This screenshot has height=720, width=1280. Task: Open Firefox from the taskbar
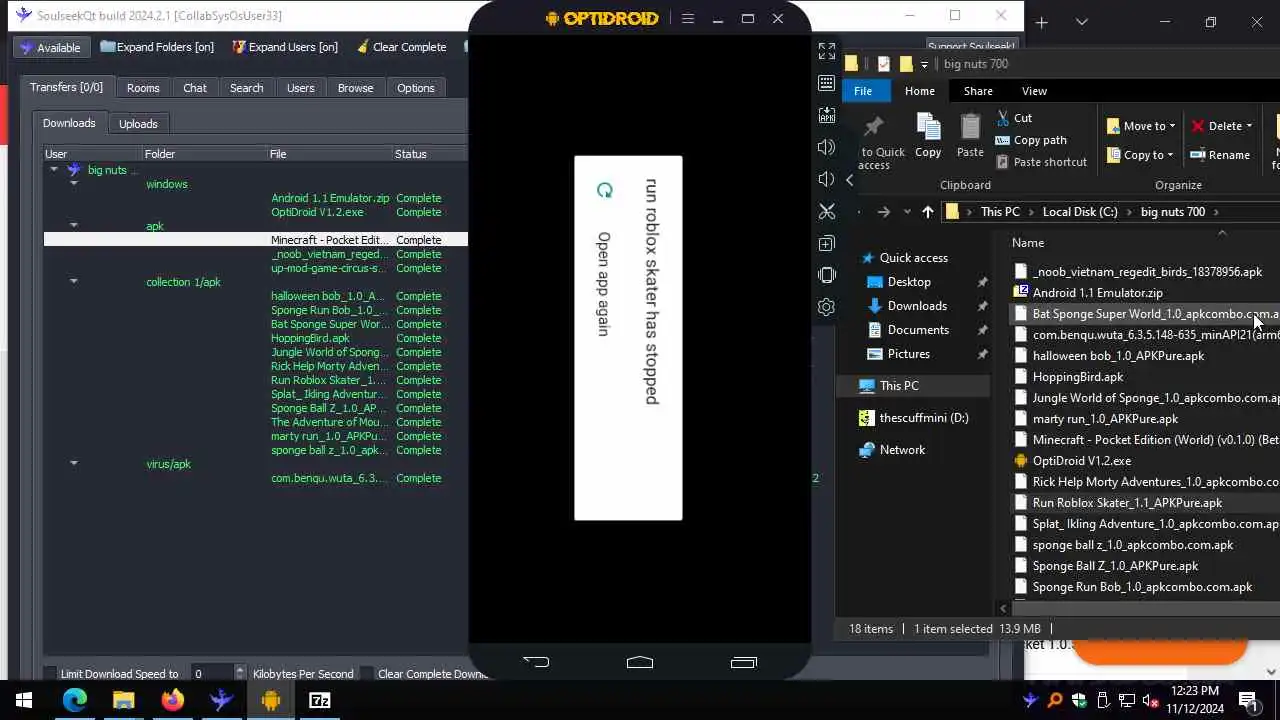(173, 700)
